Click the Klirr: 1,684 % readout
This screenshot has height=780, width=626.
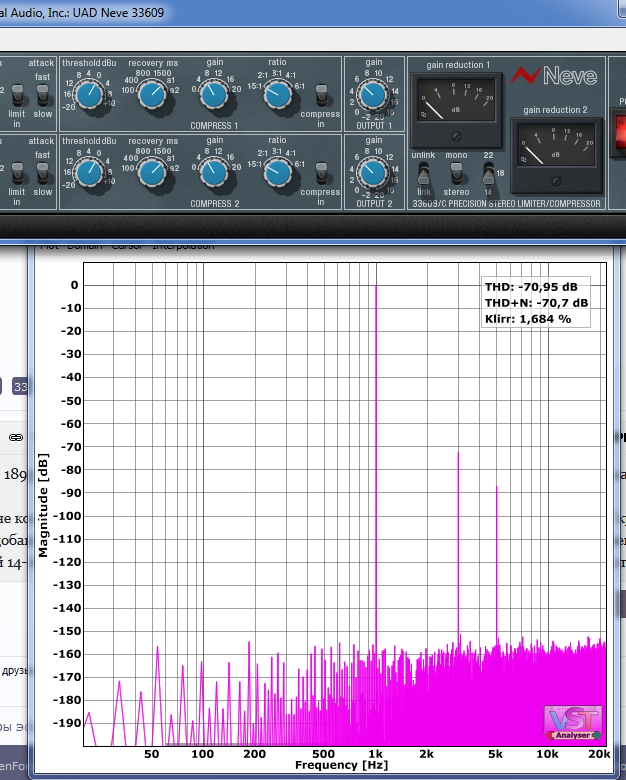coord(528,319)
